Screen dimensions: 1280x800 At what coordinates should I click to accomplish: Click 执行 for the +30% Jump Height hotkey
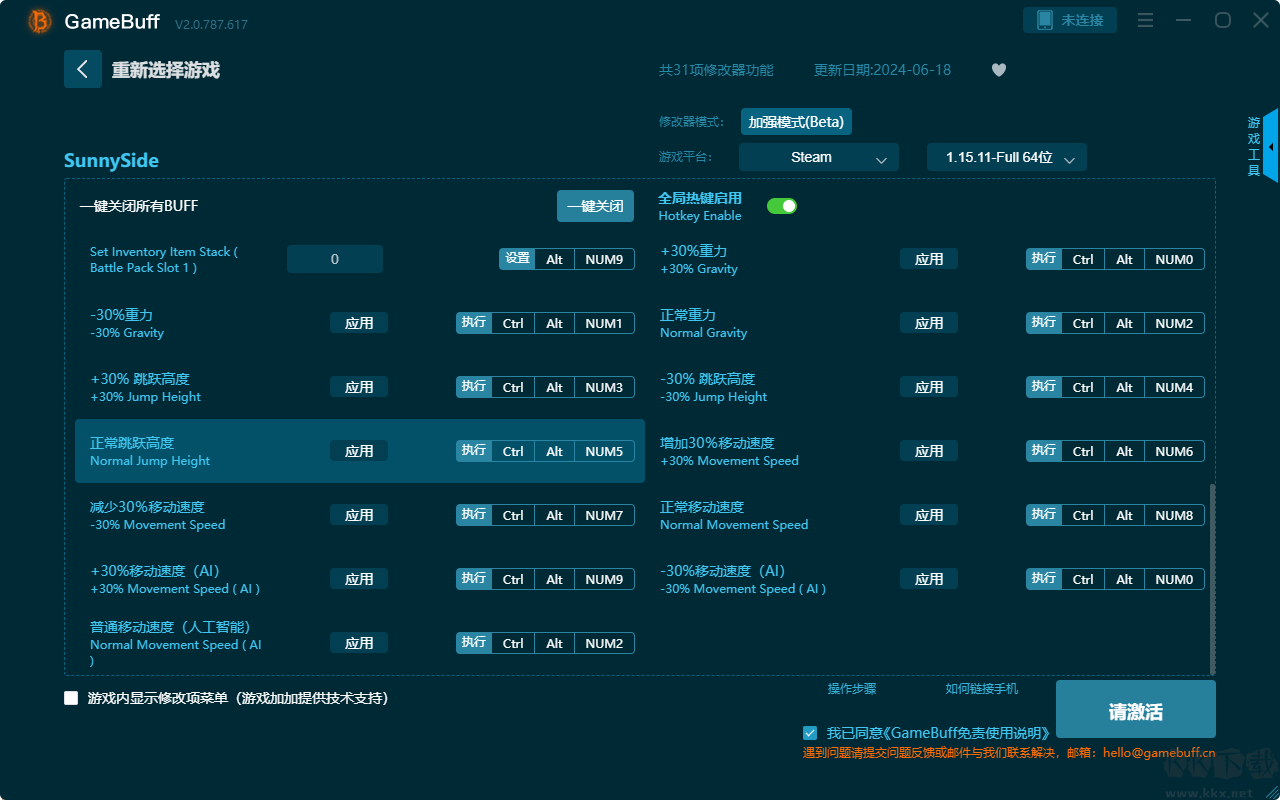(x=474, y=387)
